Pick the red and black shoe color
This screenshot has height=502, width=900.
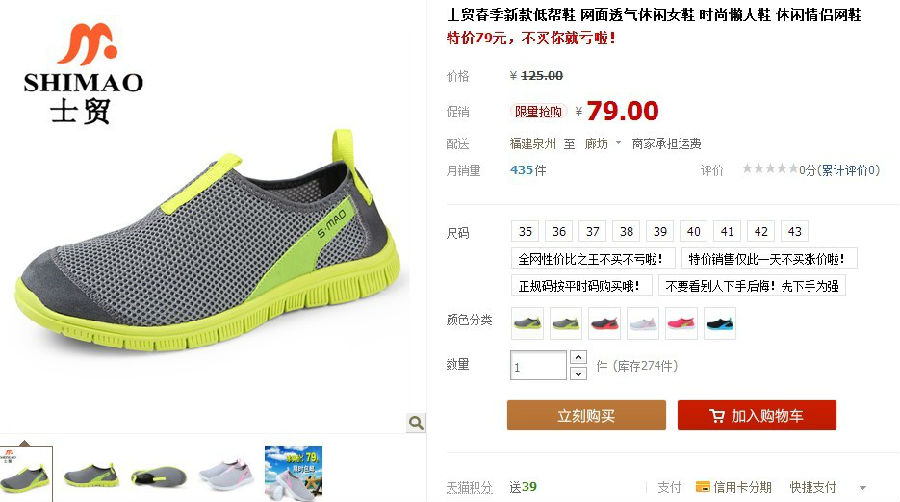pos(604,324)
